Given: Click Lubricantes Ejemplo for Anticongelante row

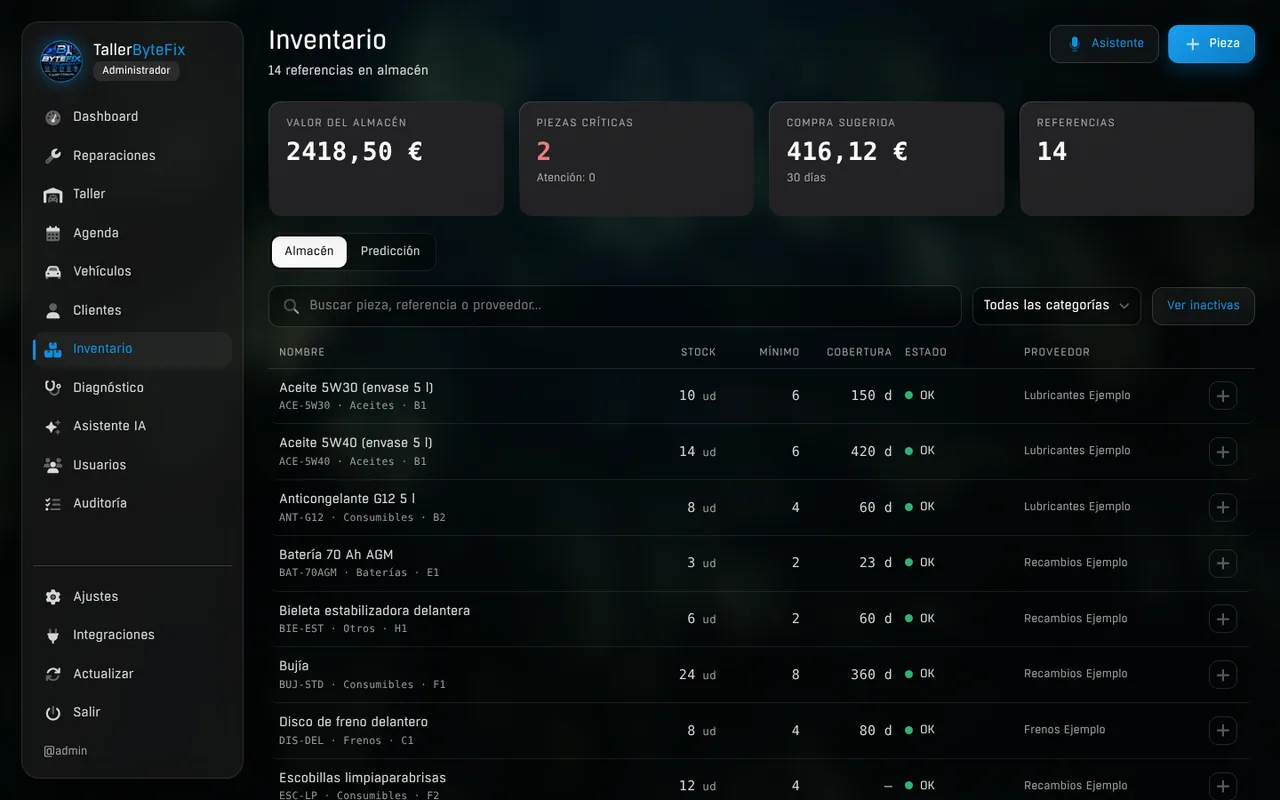Looking at the screenshot, I should tap(1077, 507).
